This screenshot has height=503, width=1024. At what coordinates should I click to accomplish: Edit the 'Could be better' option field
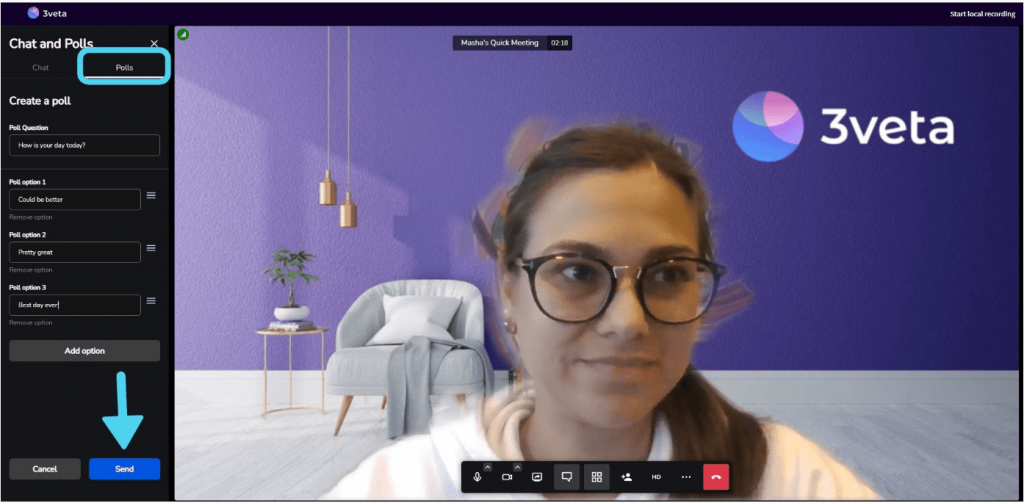(74, 199)
